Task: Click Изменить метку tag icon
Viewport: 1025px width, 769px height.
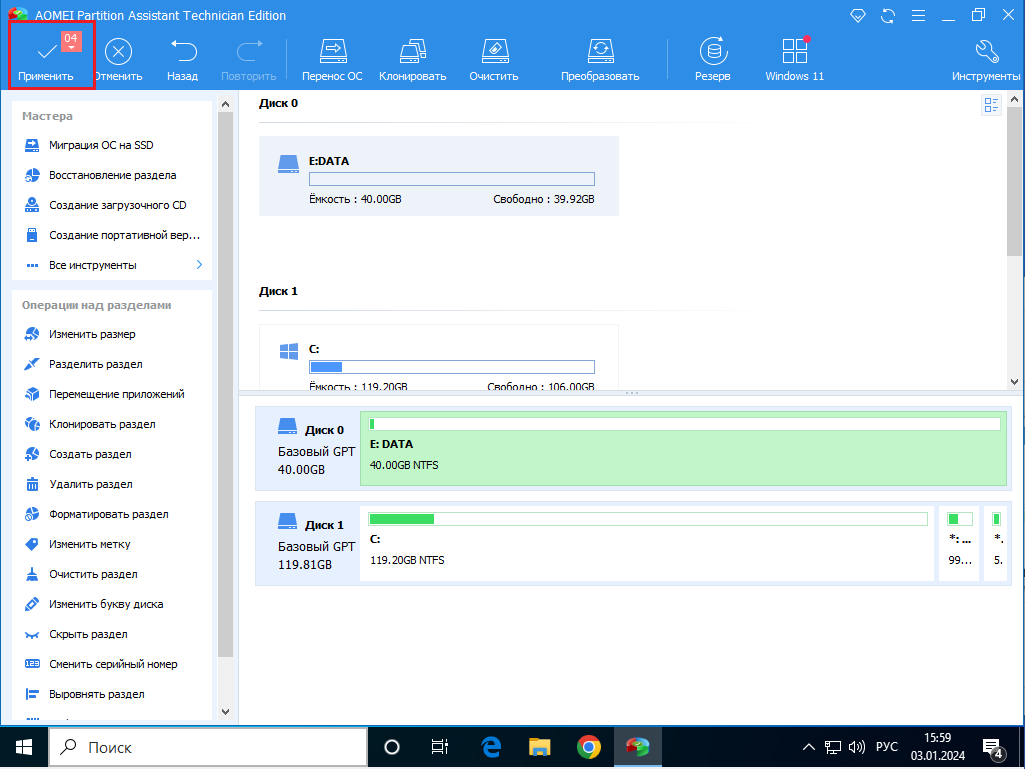Action: [x=32, y=544]
